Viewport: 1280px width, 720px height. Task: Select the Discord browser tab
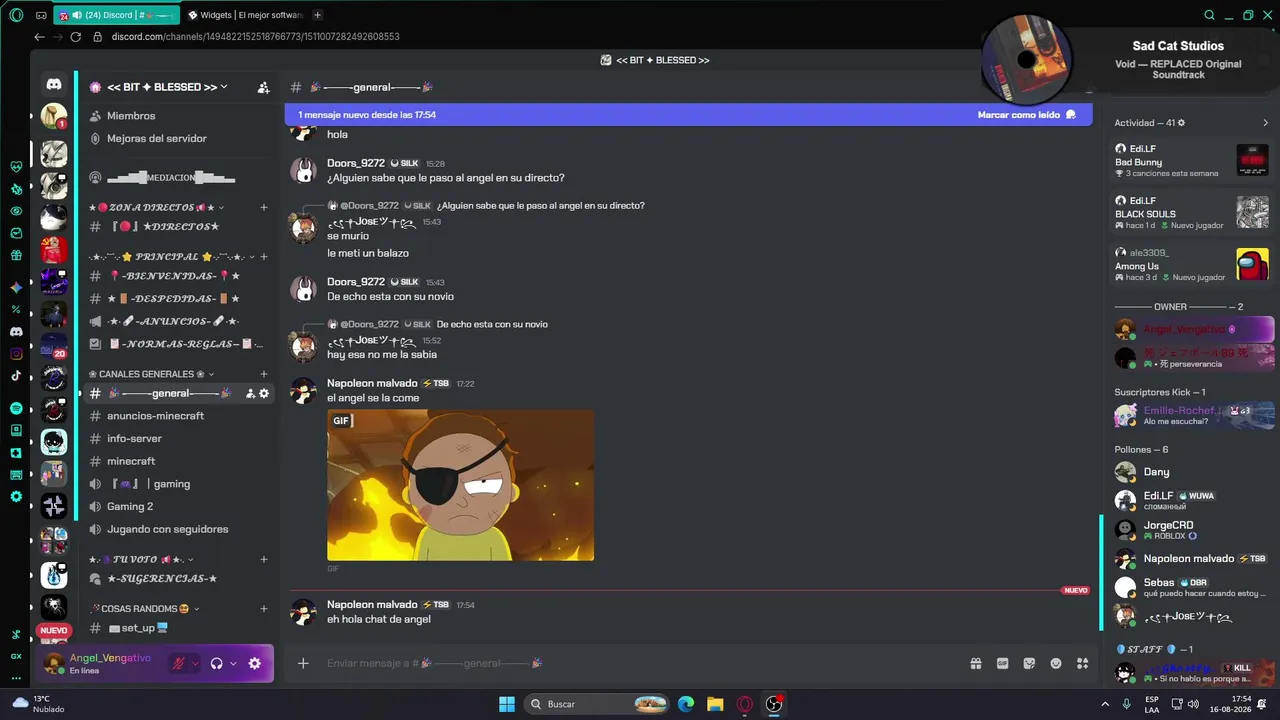[x=118, y=15]
